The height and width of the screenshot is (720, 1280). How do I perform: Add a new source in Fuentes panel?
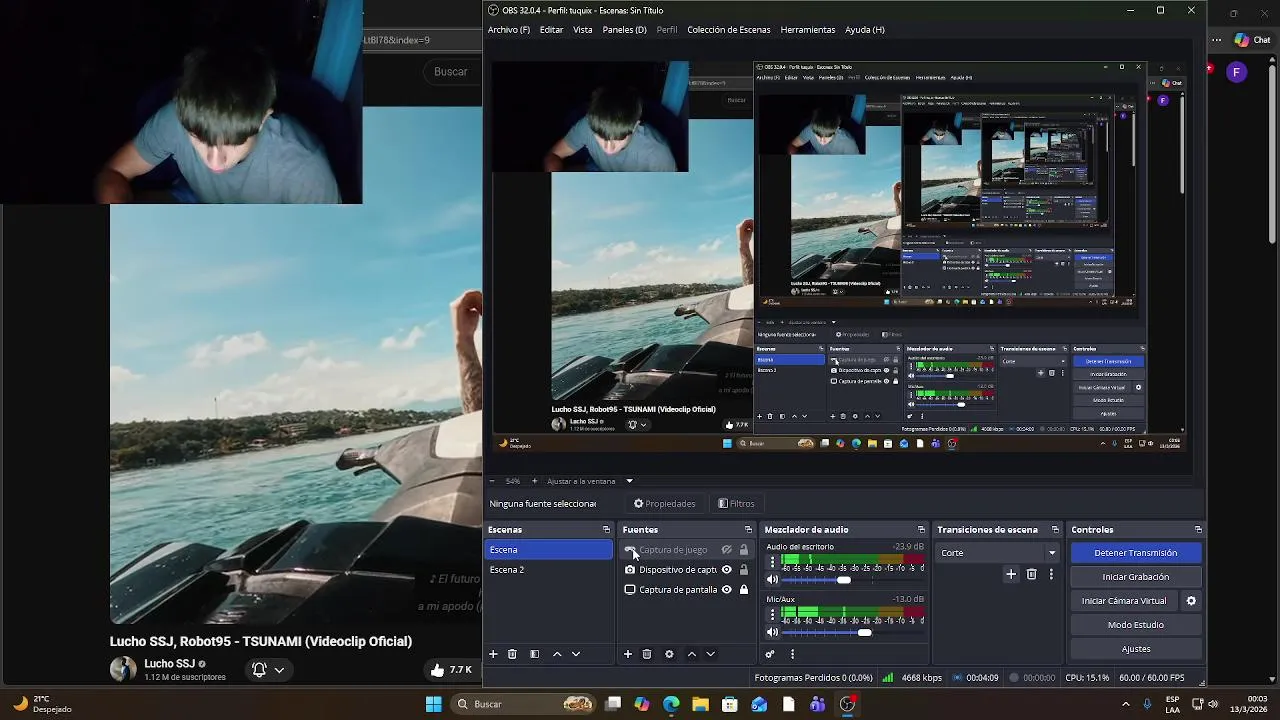coord(628,654)
